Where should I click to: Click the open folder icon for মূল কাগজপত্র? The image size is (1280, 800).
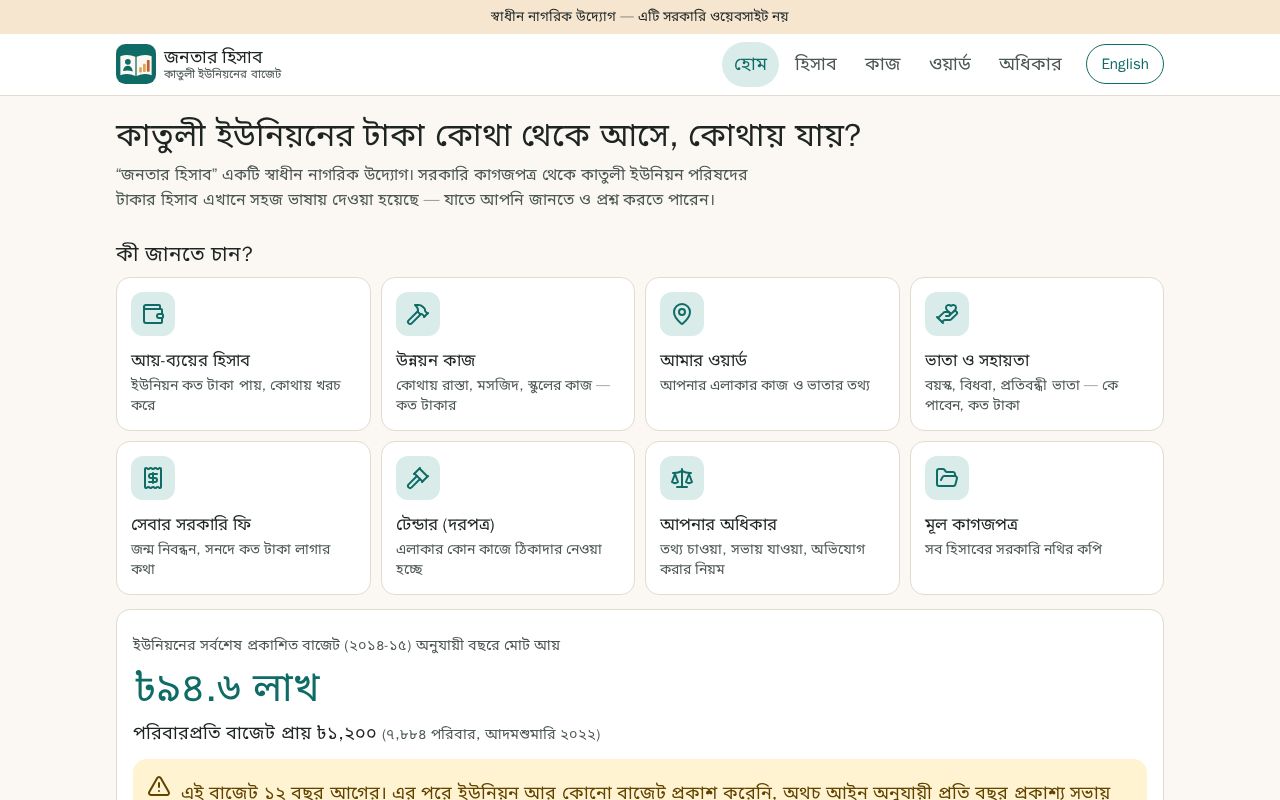(947, 478)
